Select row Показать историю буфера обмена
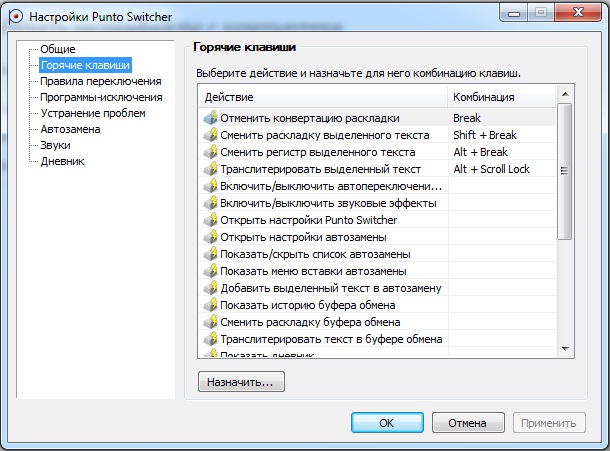This screenshot has height=451, width=610. (378, 305)
